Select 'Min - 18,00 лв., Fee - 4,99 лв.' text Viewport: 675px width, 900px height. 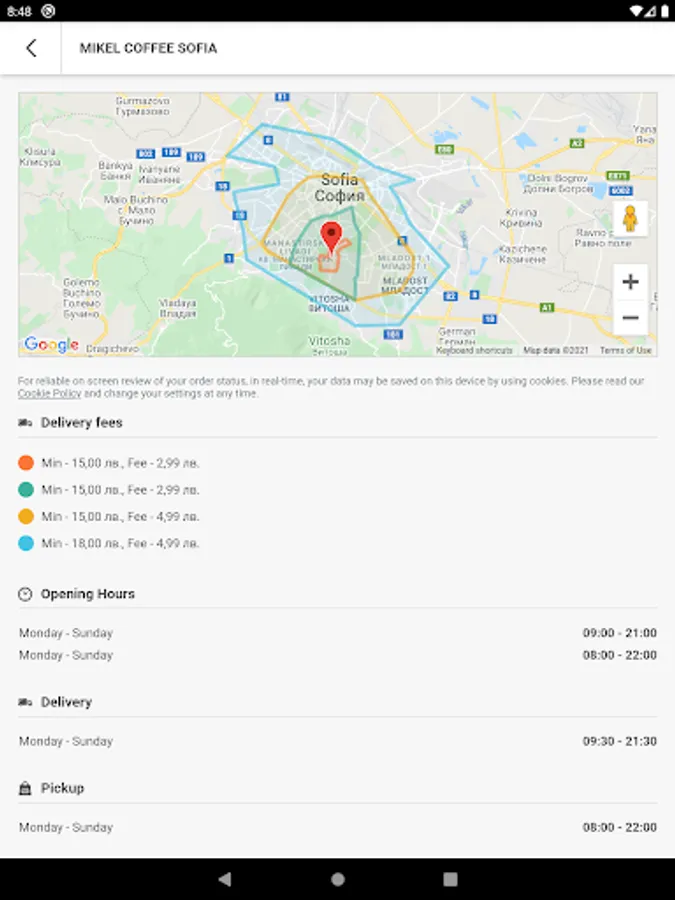pos(121,543)
